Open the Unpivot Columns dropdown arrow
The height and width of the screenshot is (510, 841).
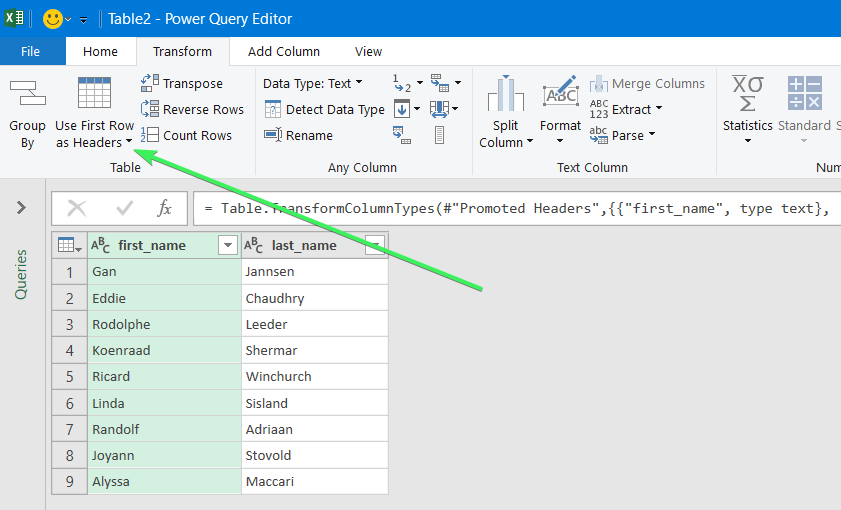(x=458, y=83)
